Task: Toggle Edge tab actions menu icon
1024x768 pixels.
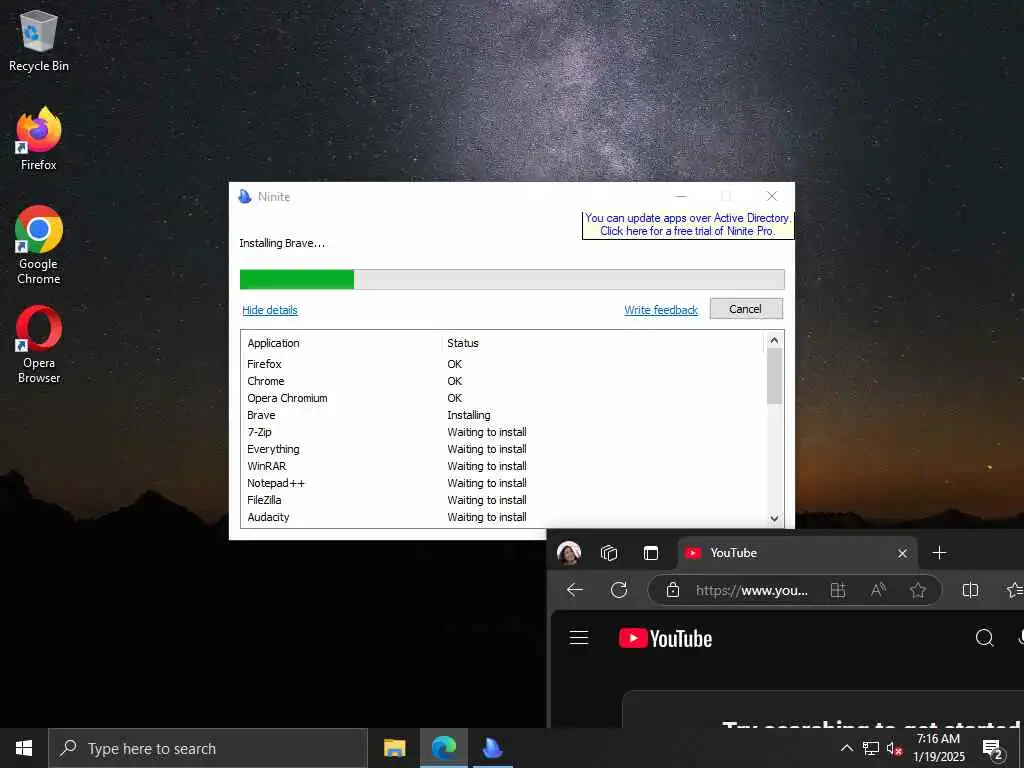Action: [650, 553]
